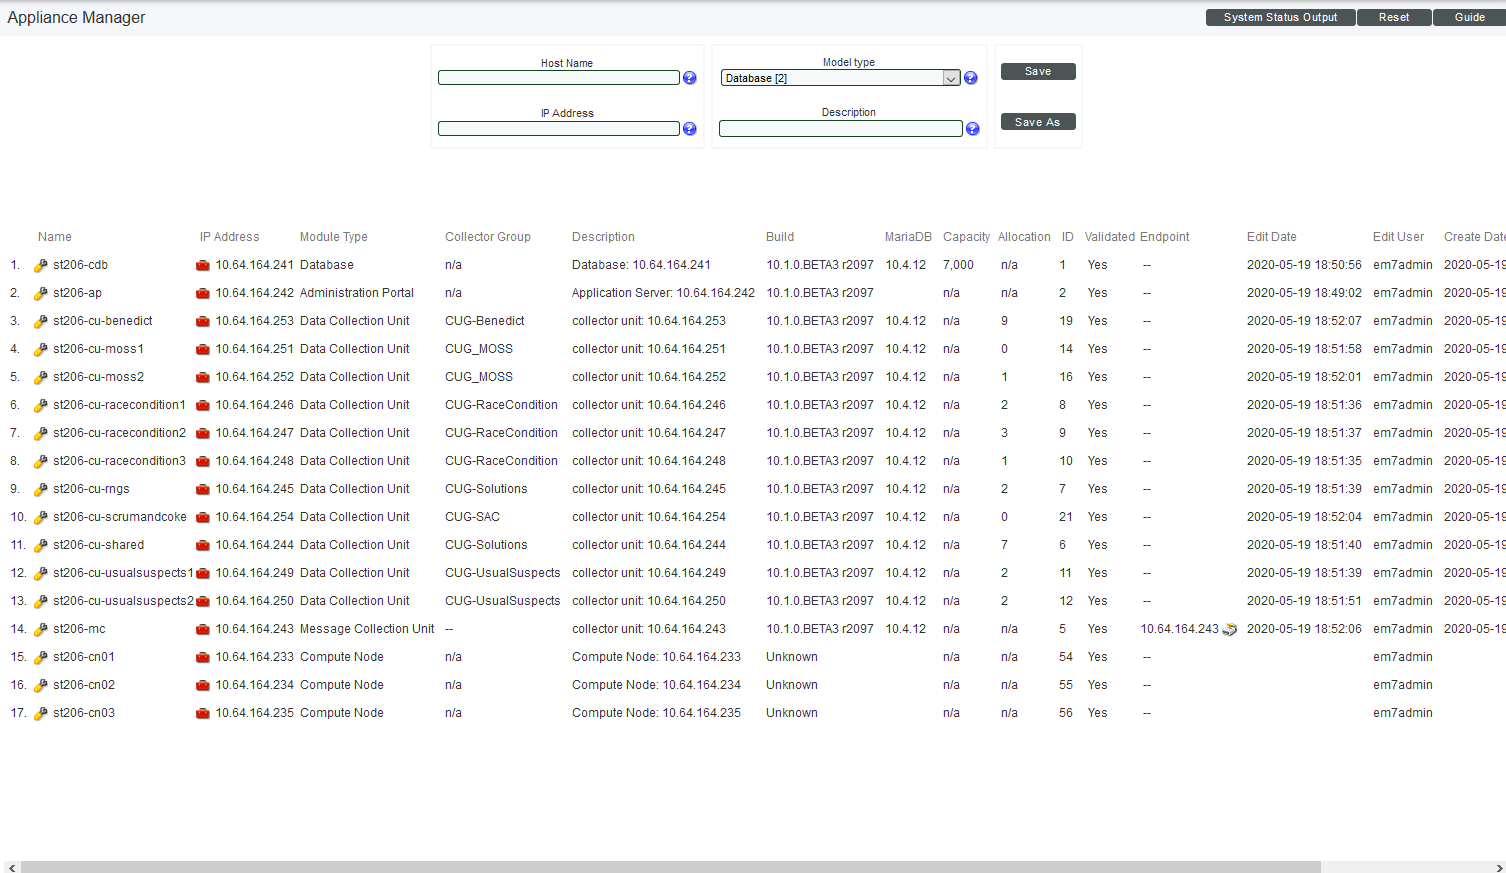Edit st206-mc using its wrench icon
Viewport: 1506px width, 873px height.
point(41,630)
